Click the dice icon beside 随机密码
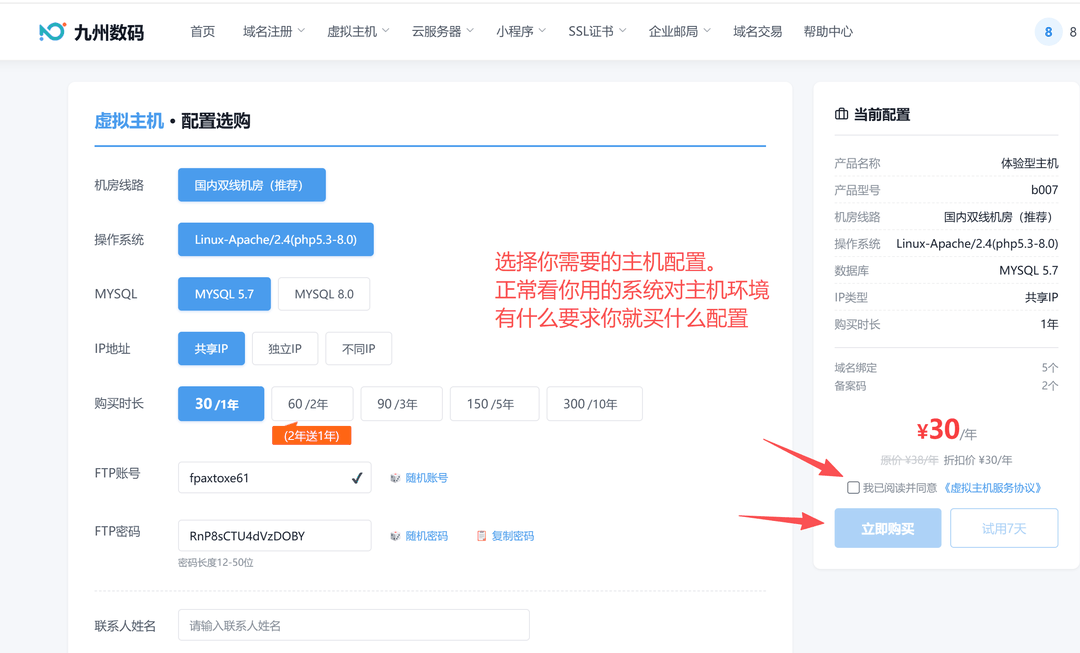1080x653 pixels. [x=395, y=536]
